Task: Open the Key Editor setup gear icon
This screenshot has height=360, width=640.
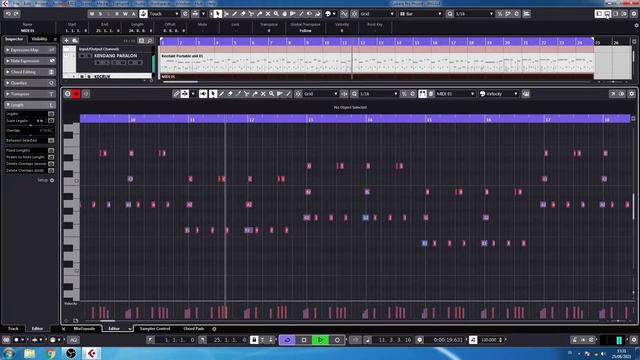Action: click(x=631, y=94)
